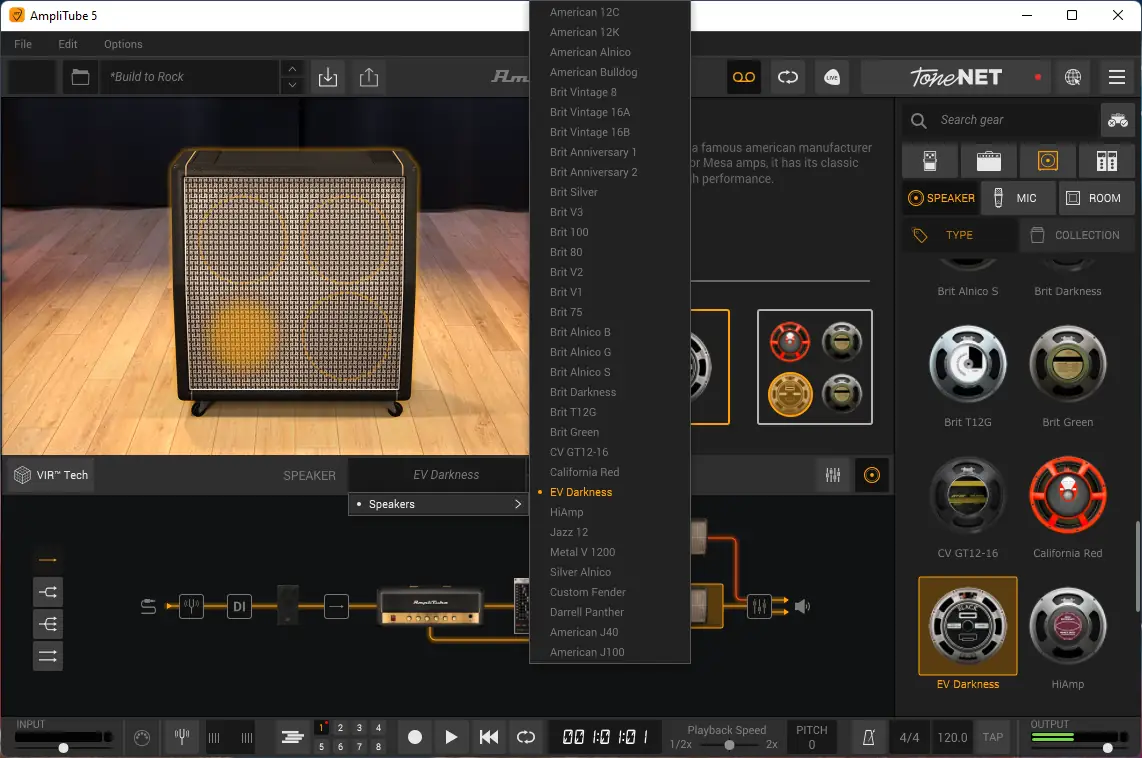Open the tuner icon in bottom bar
This screenshot has width=1142, height=758.
[x=181, y=737]
